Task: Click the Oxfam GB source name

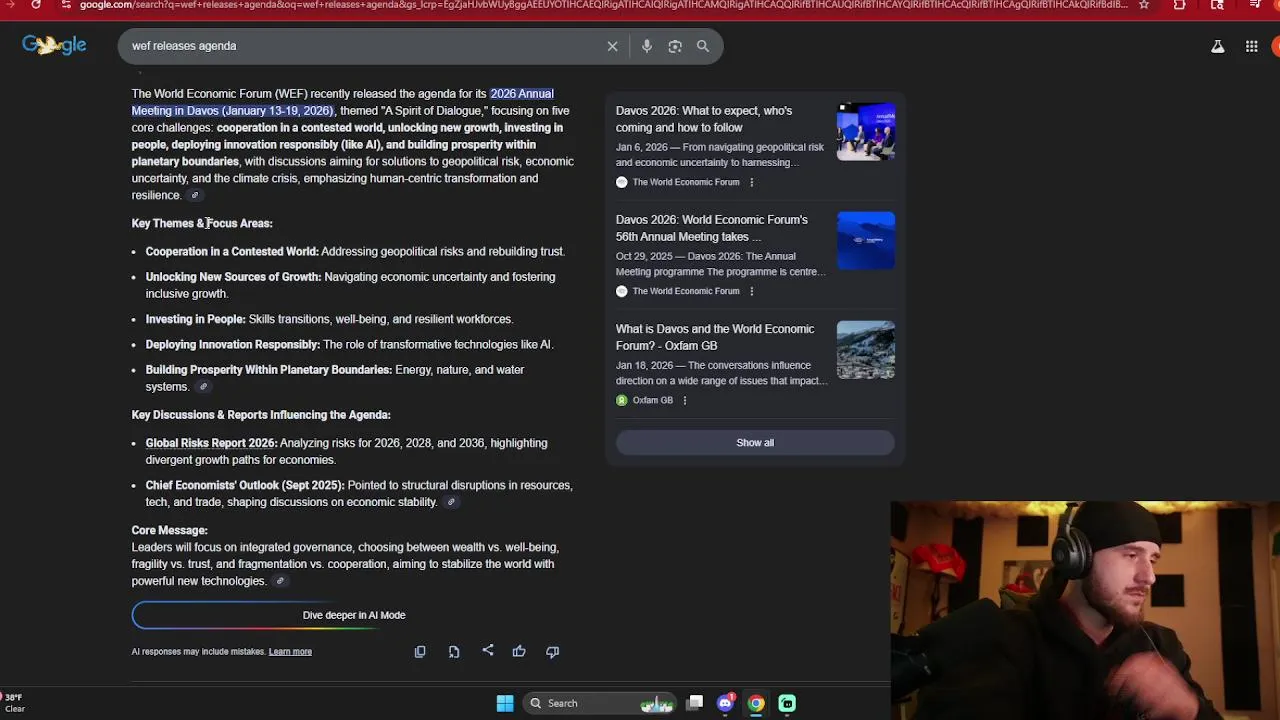Action: [653, 400]
